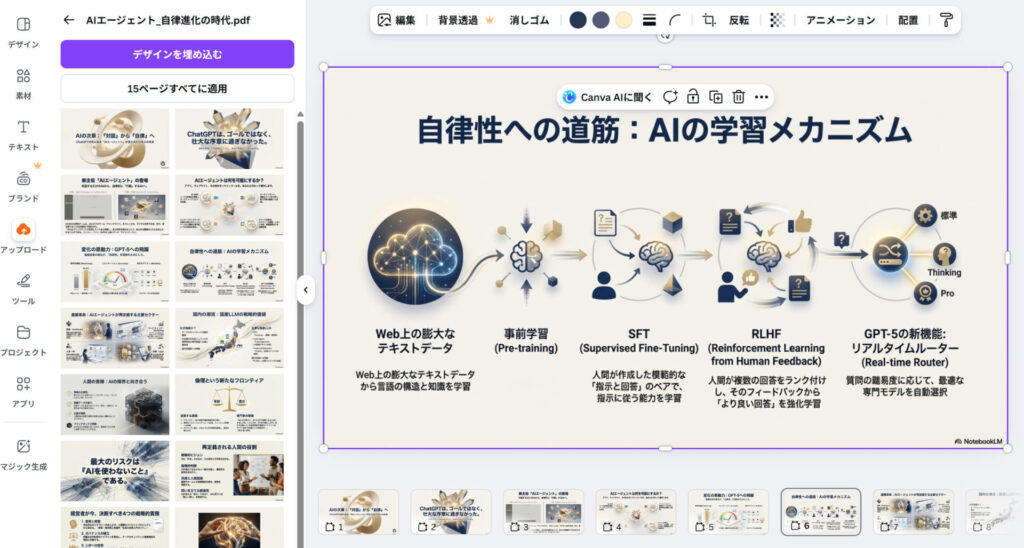The height and width of the screenshot is (548, 1024).
Task: Pick the slate purple color swatch
Action: click(x=601, y=20)
